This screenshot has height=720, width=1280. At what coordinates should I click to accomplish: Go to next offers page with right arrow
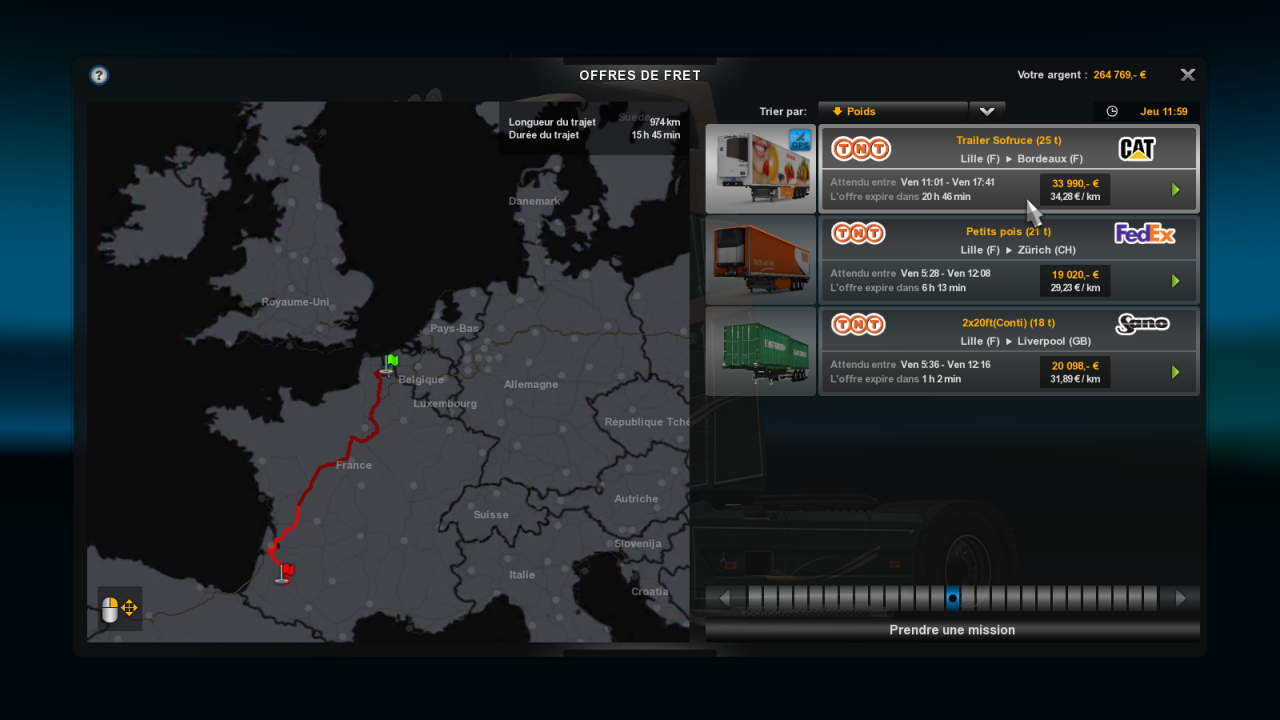point(1181,598)
